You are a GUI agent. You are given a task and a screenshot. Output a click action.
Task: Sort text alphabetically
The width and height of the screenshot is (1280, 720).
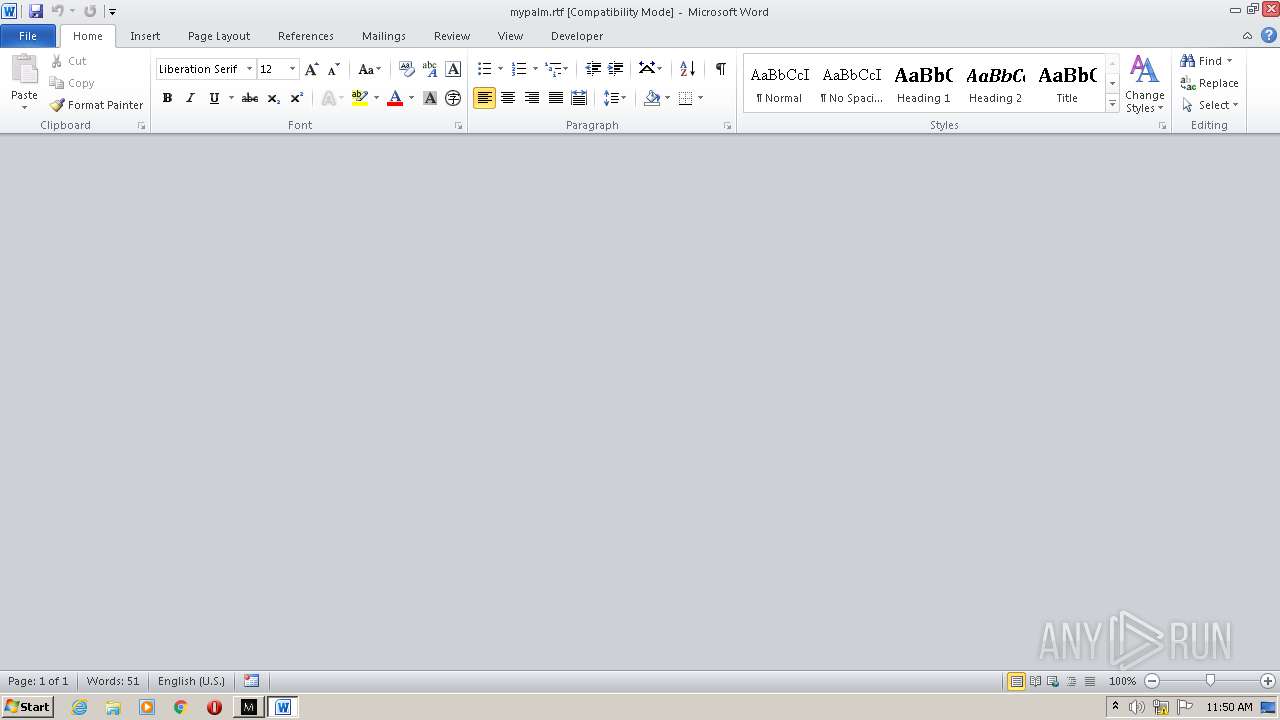coord(687,69)
